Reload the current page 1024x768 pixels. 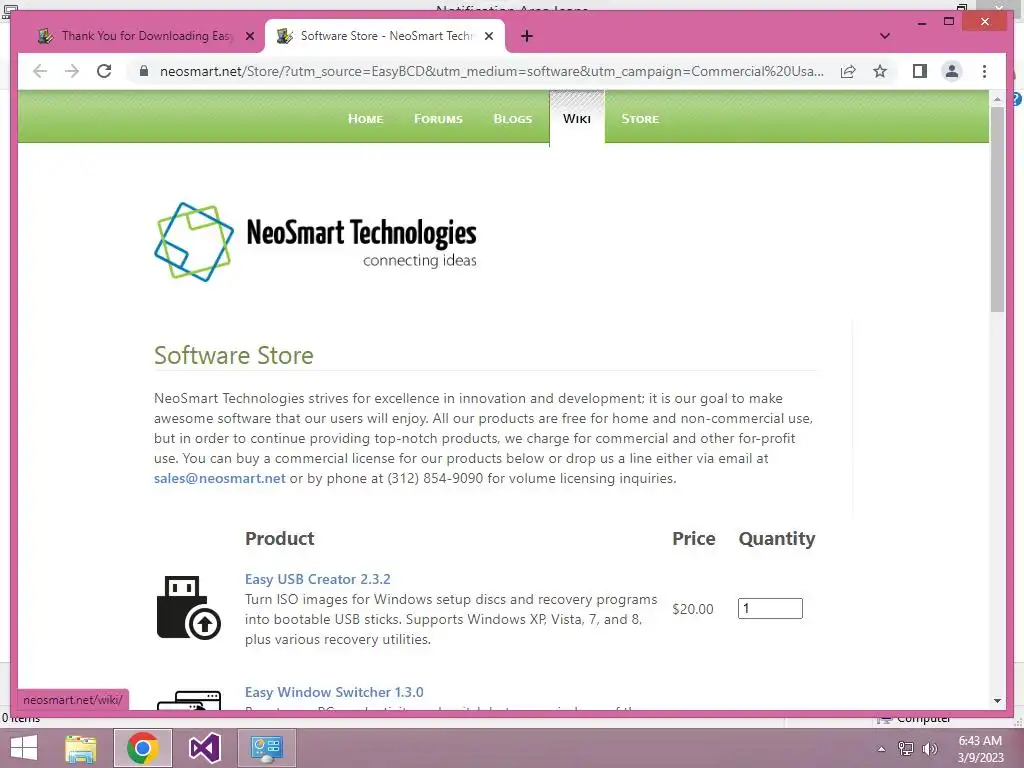click(x=104, y=71)
